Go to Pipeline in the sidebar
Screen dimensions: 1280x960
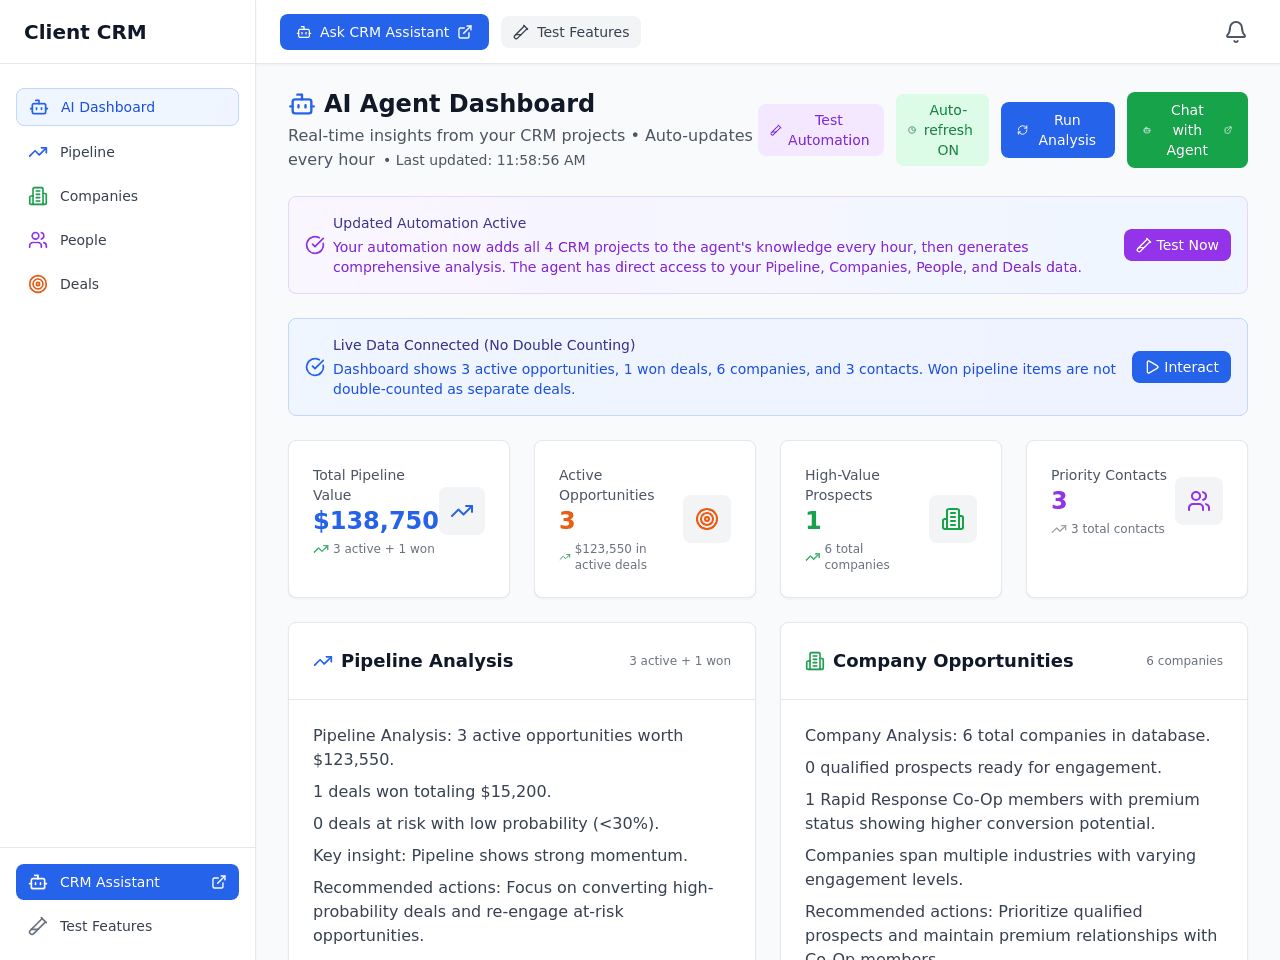[x=127, y=152]
